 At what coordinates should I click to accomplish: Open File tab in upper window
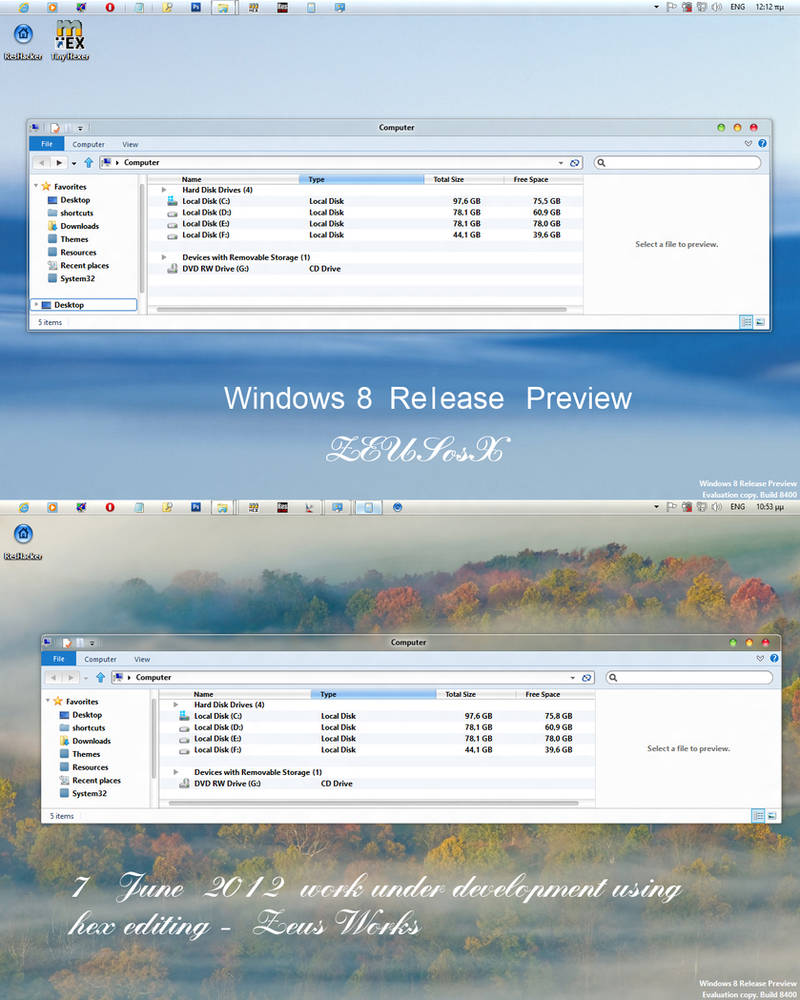(47, 144)
